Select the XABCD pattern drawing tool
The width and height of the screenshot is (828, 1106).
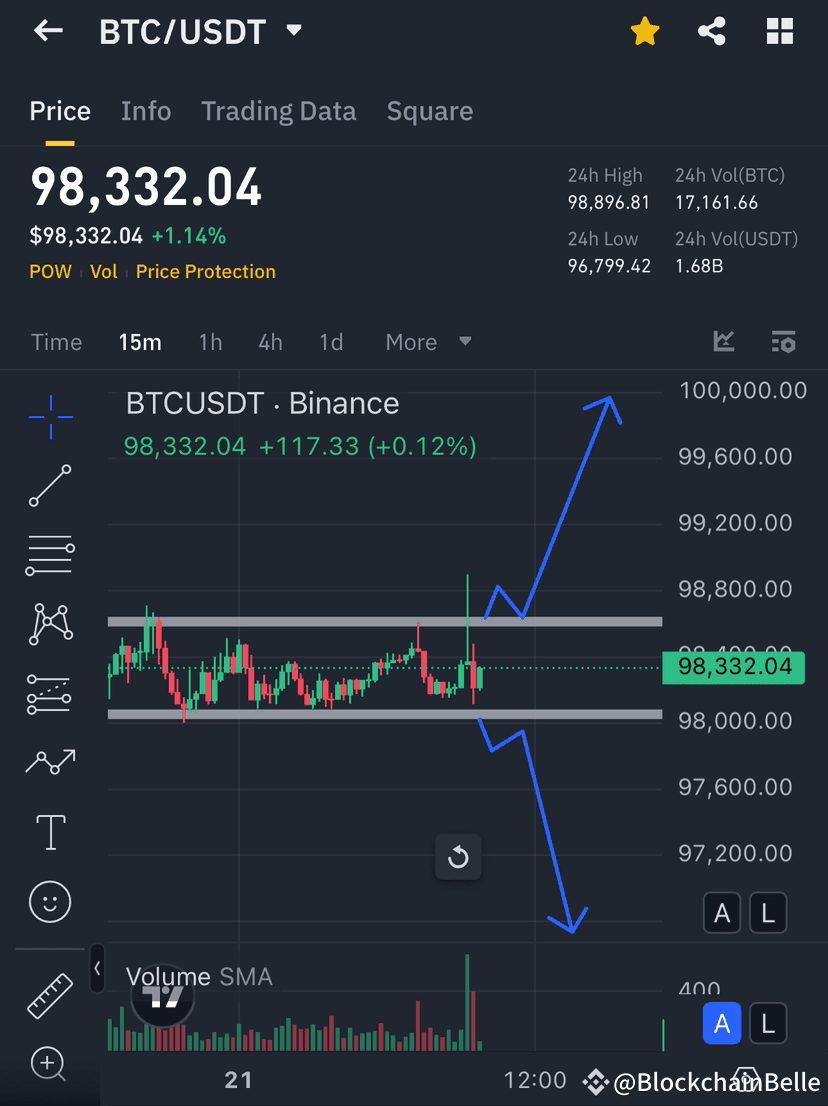pyautogui.click(x=49, y=623)
